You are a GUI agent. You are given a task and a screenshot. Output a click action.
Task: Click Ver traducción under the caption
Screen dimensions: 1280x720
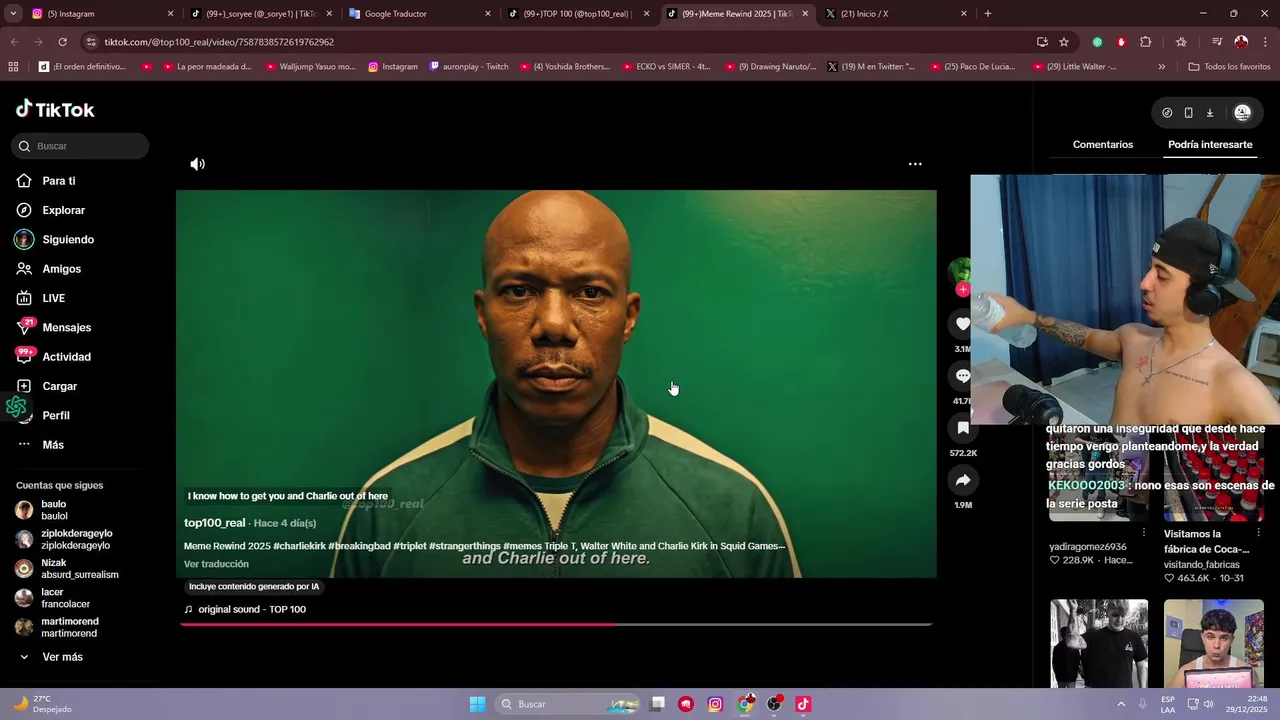coord(216,564)
